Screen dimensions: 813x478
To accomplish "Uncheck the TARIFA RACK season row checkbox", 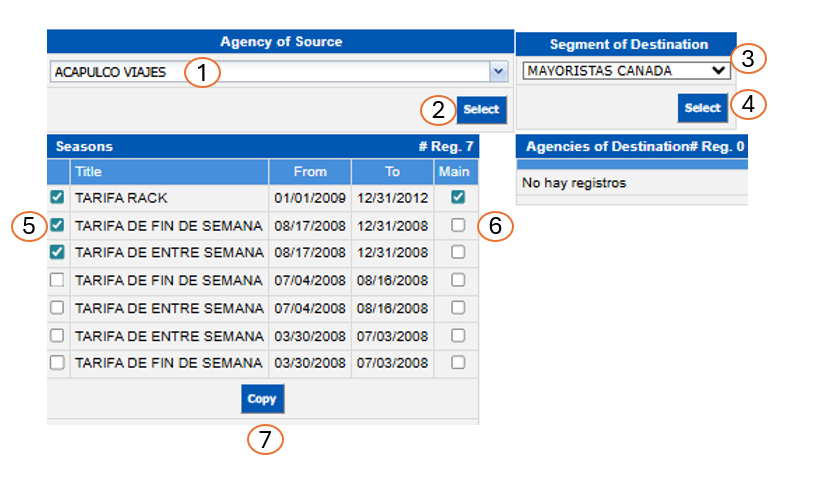I will click(58, 198).
